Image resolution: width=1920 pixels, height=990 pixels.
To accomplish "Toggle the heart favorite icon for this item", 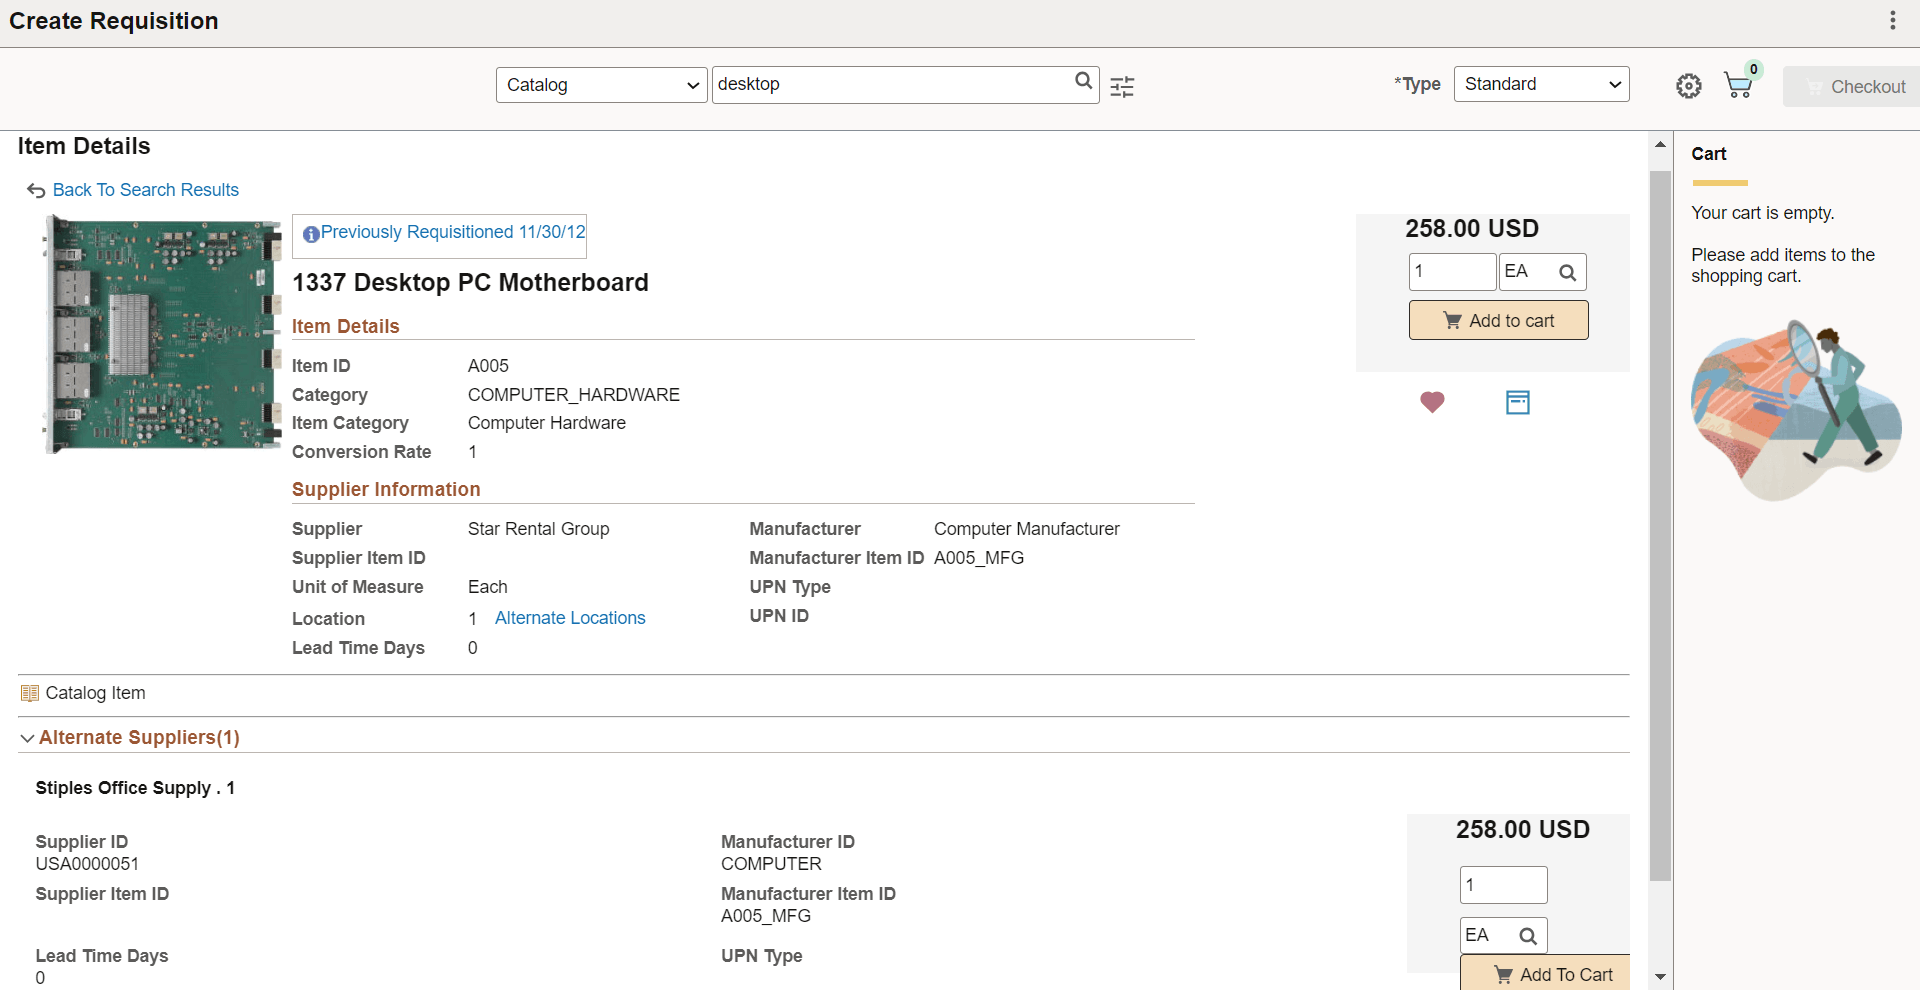I will (x=1432, y=402).
